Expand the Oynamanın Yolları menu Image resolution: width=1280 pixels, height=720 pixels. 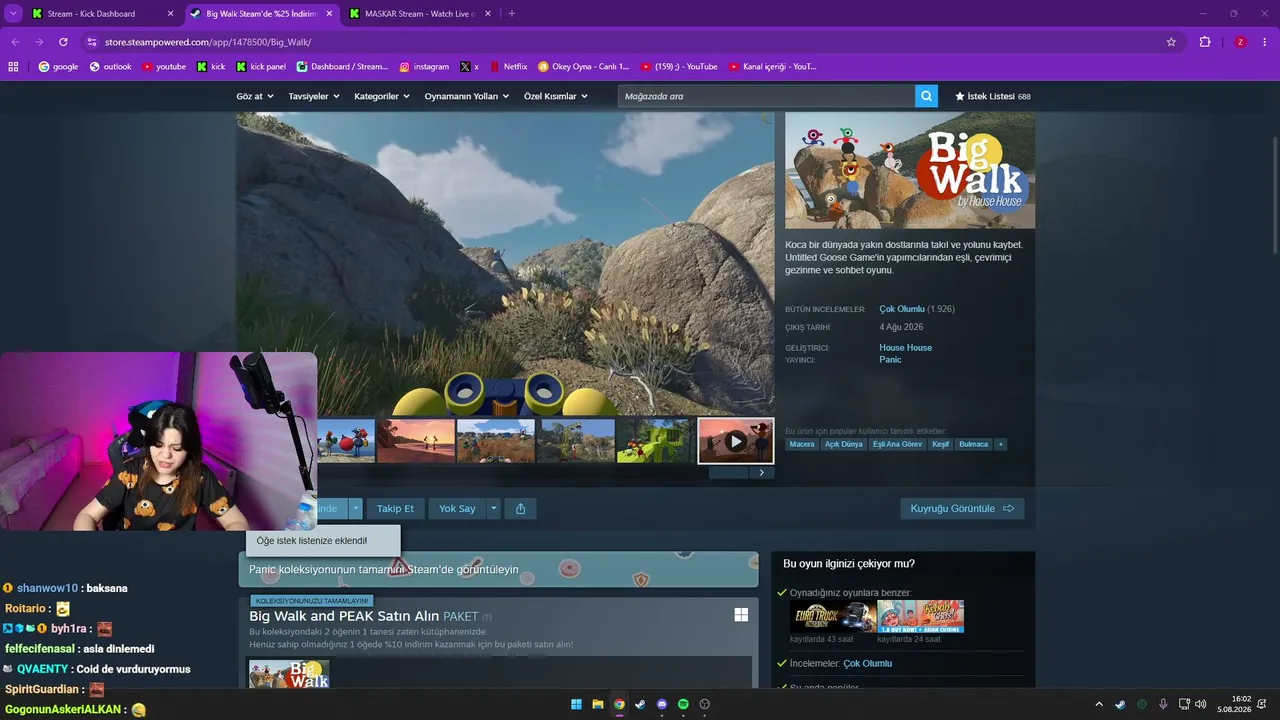[467, 96]
